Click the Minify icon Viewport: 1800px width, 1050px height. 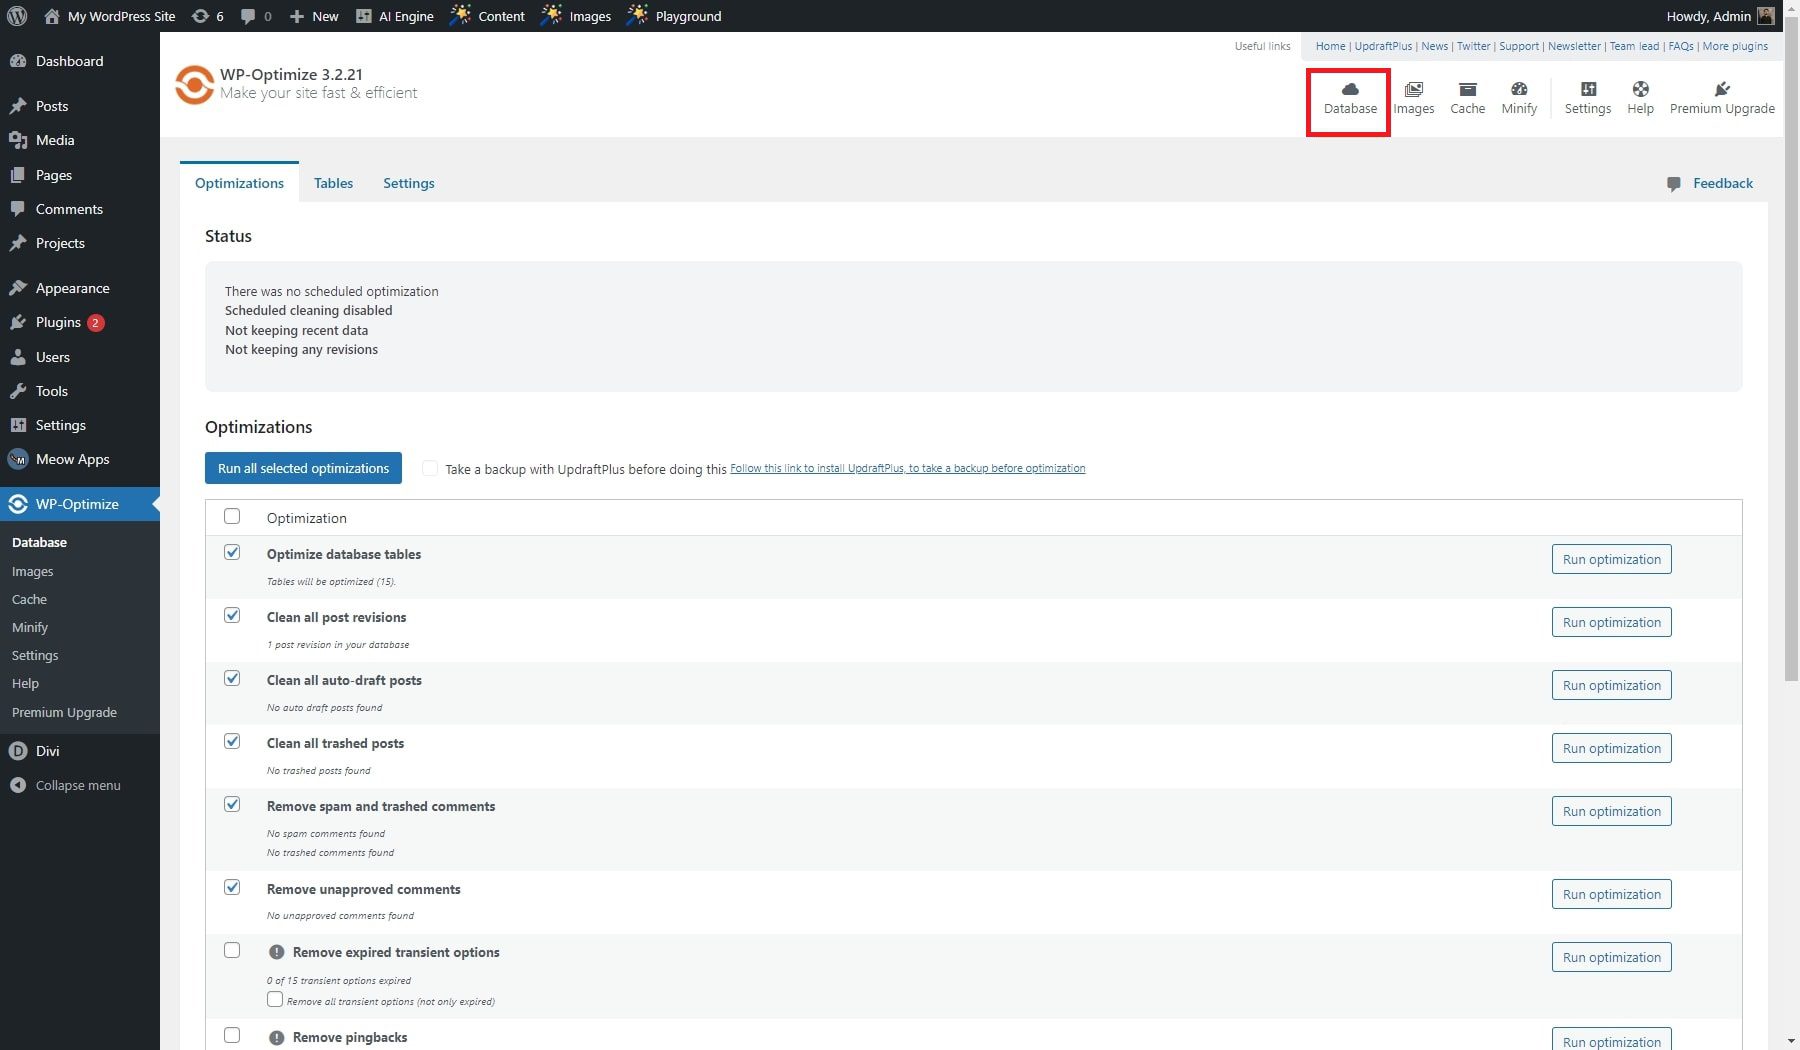click(1518, 97)
